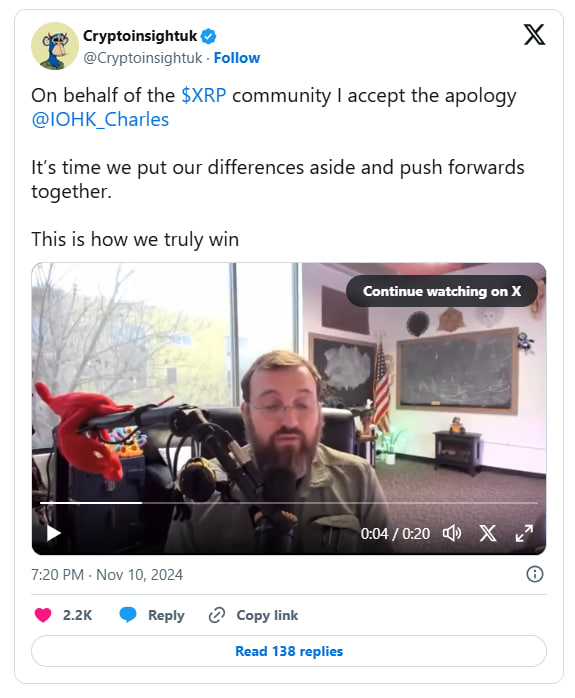This screenshot has height=698, width=575.
Task: Click the copy link chain icon
Action: [x=217, y=615]
